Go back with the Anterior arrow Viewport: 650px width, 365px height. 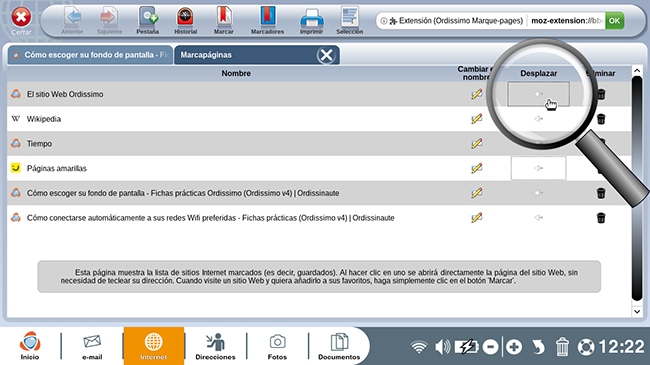tap(73, 20)
